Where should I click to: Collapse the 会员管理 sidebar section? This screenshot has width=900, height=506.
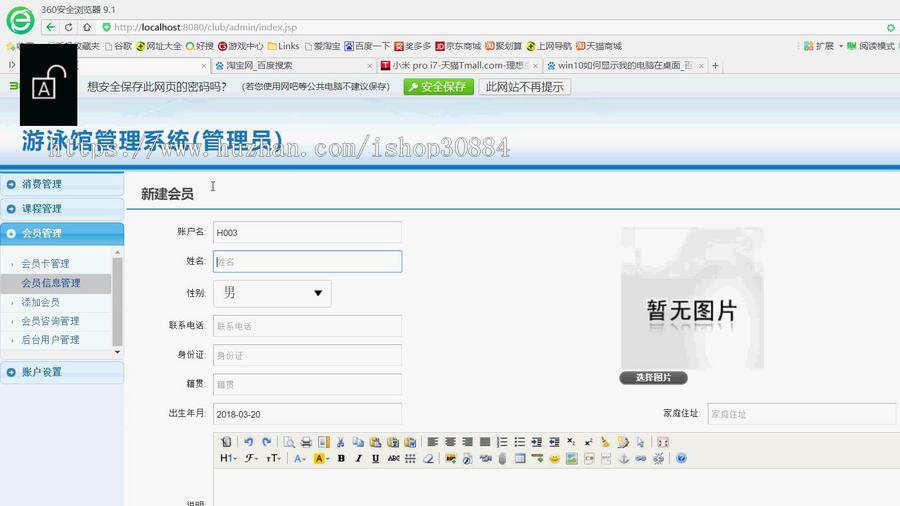click(x=62, y=233)
